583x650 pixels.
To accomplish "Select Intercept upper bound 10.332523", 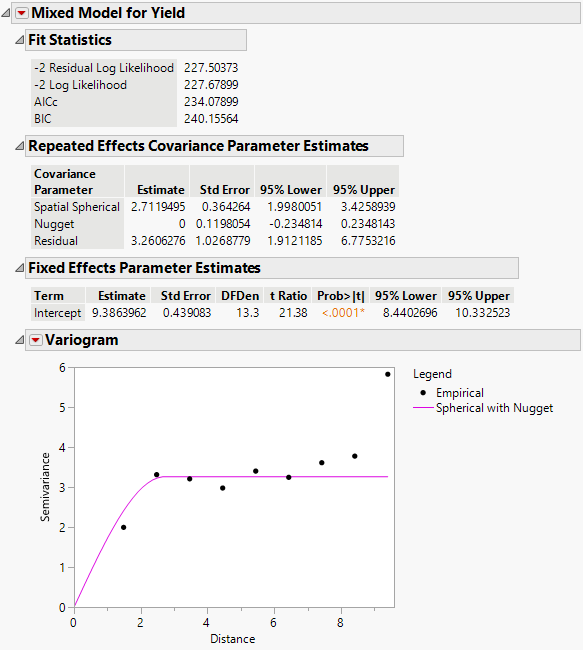I will [x=483, y=313].
